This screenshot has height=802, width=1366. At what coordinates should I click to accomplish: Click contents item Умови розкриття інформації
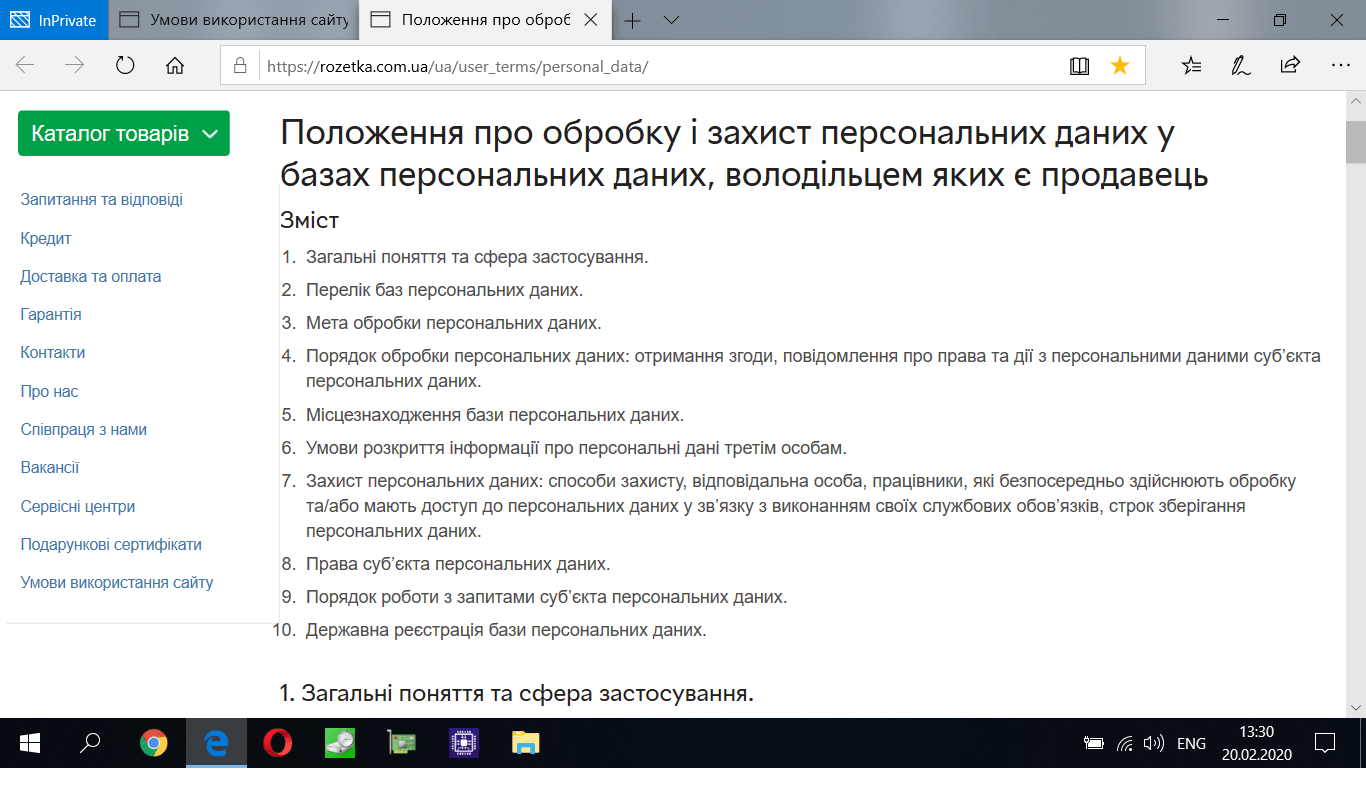point(576,447)
